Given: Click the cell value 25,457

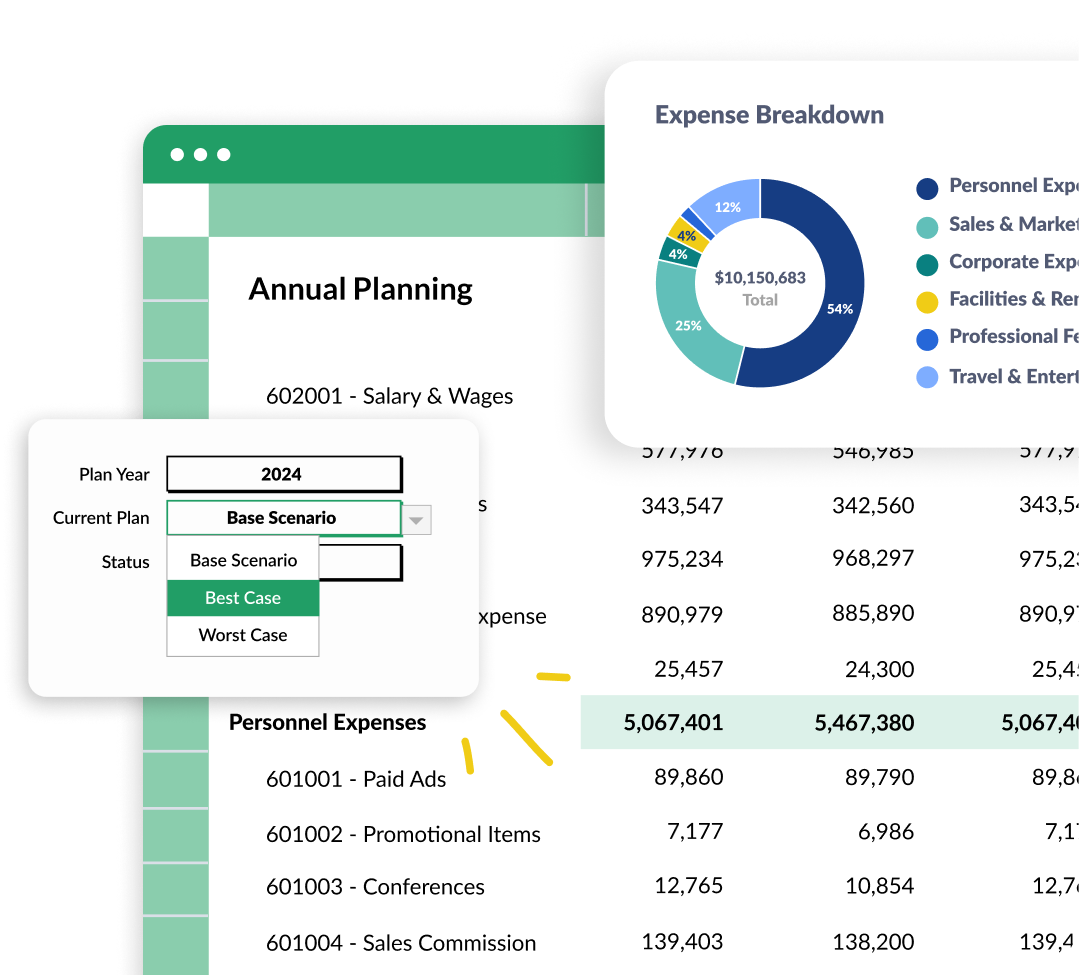Looking at the screenshot, I should (689, 669).
